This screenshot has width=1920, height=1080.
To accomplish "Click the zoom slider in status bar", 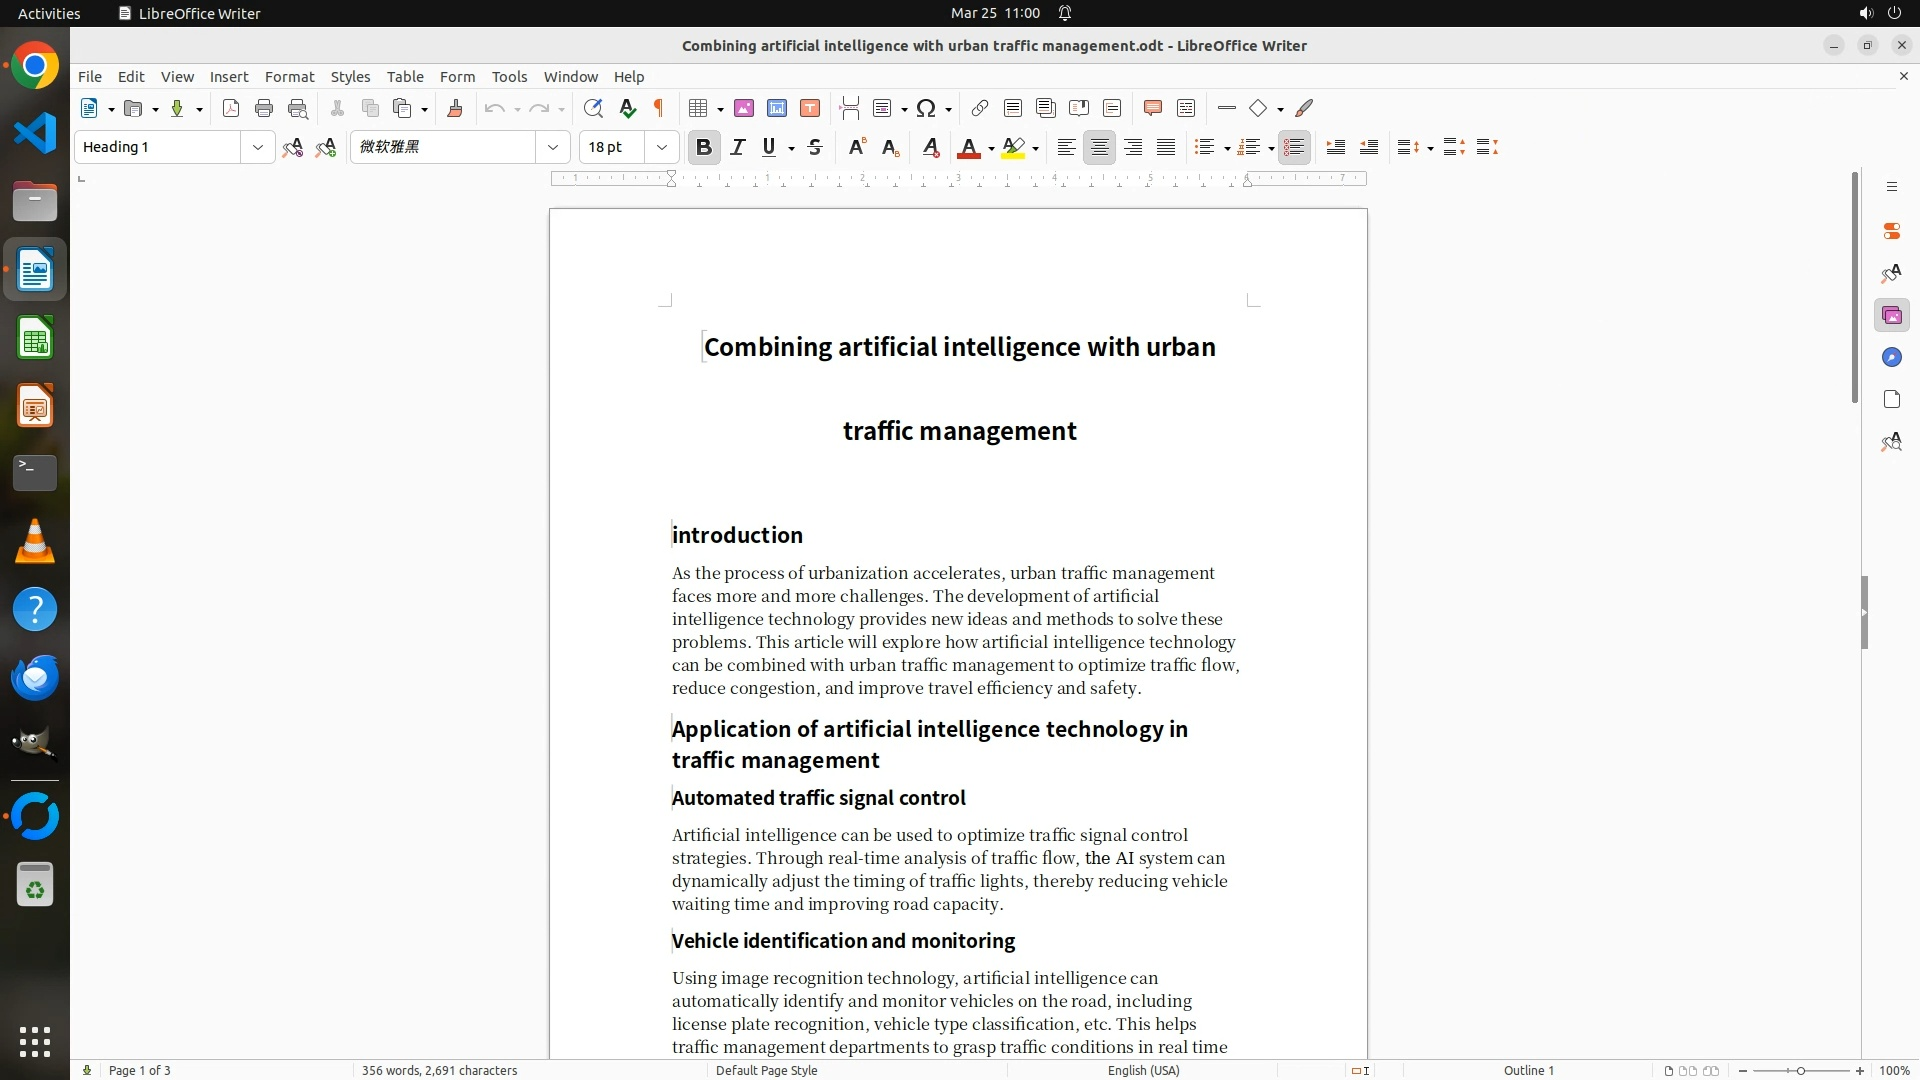I will [x=1800, y=1070].
